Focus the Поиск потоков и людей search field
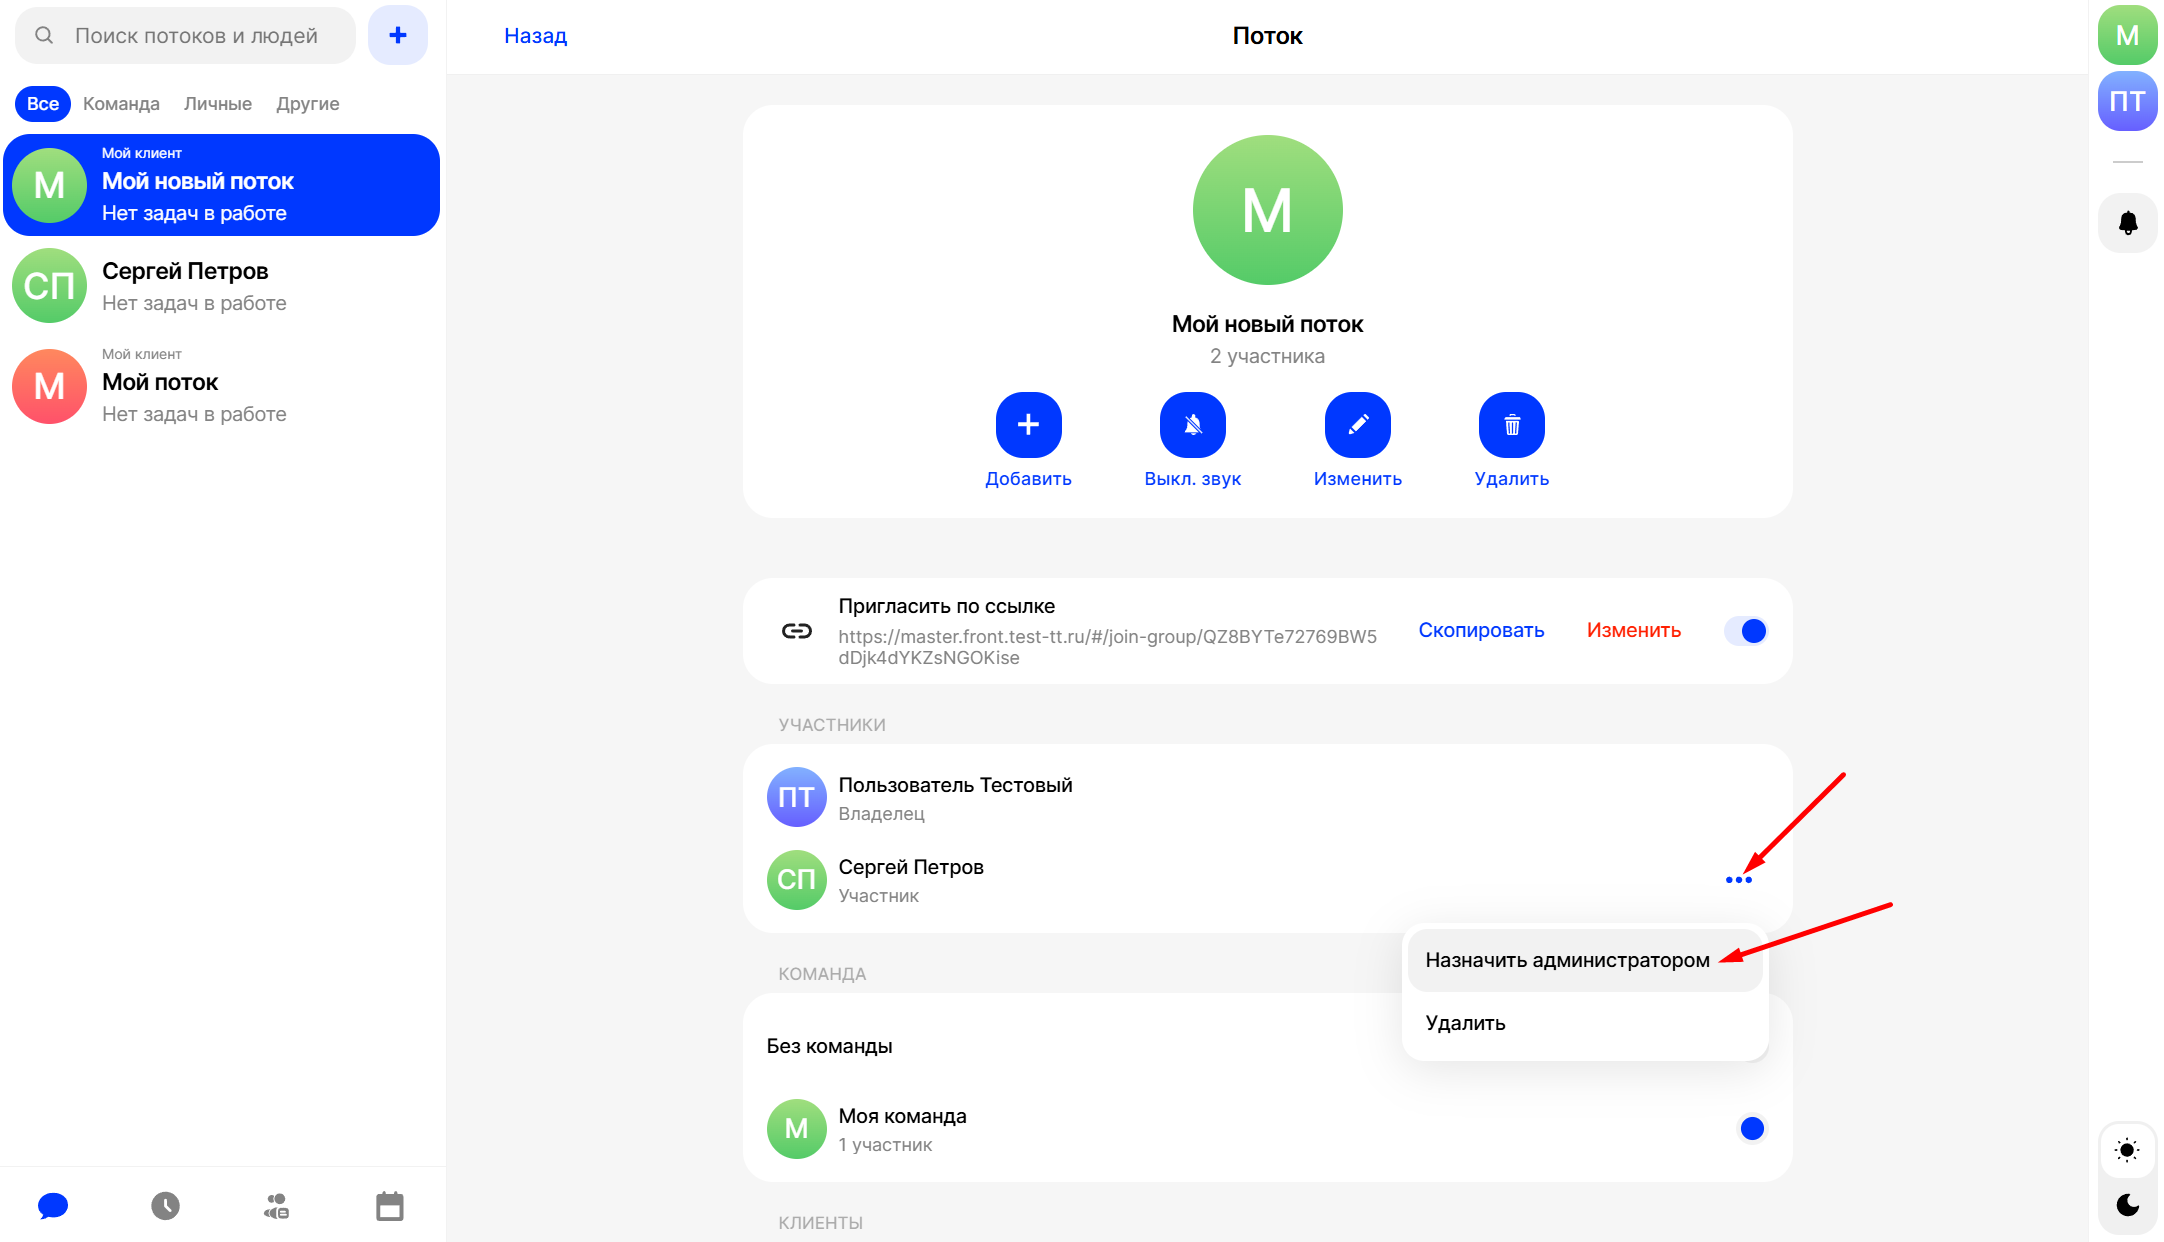Screen dimensions: 2164x1242 click(x=195, y=36)
